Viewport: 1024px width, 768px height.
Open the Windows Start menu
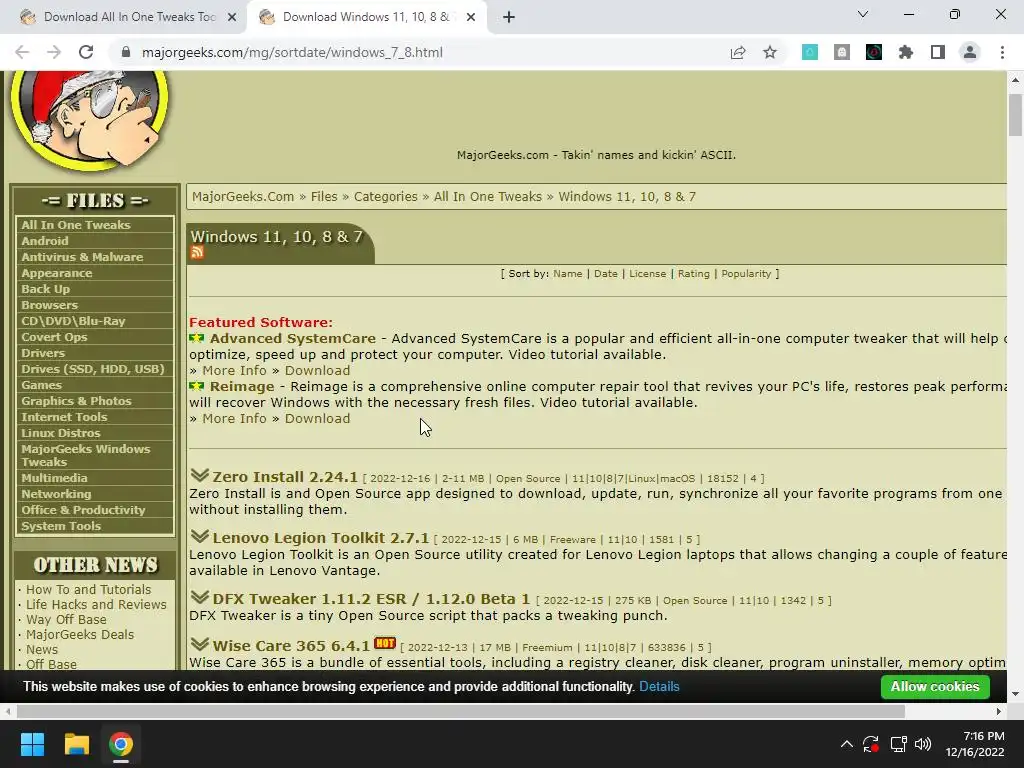click(32, 744)
